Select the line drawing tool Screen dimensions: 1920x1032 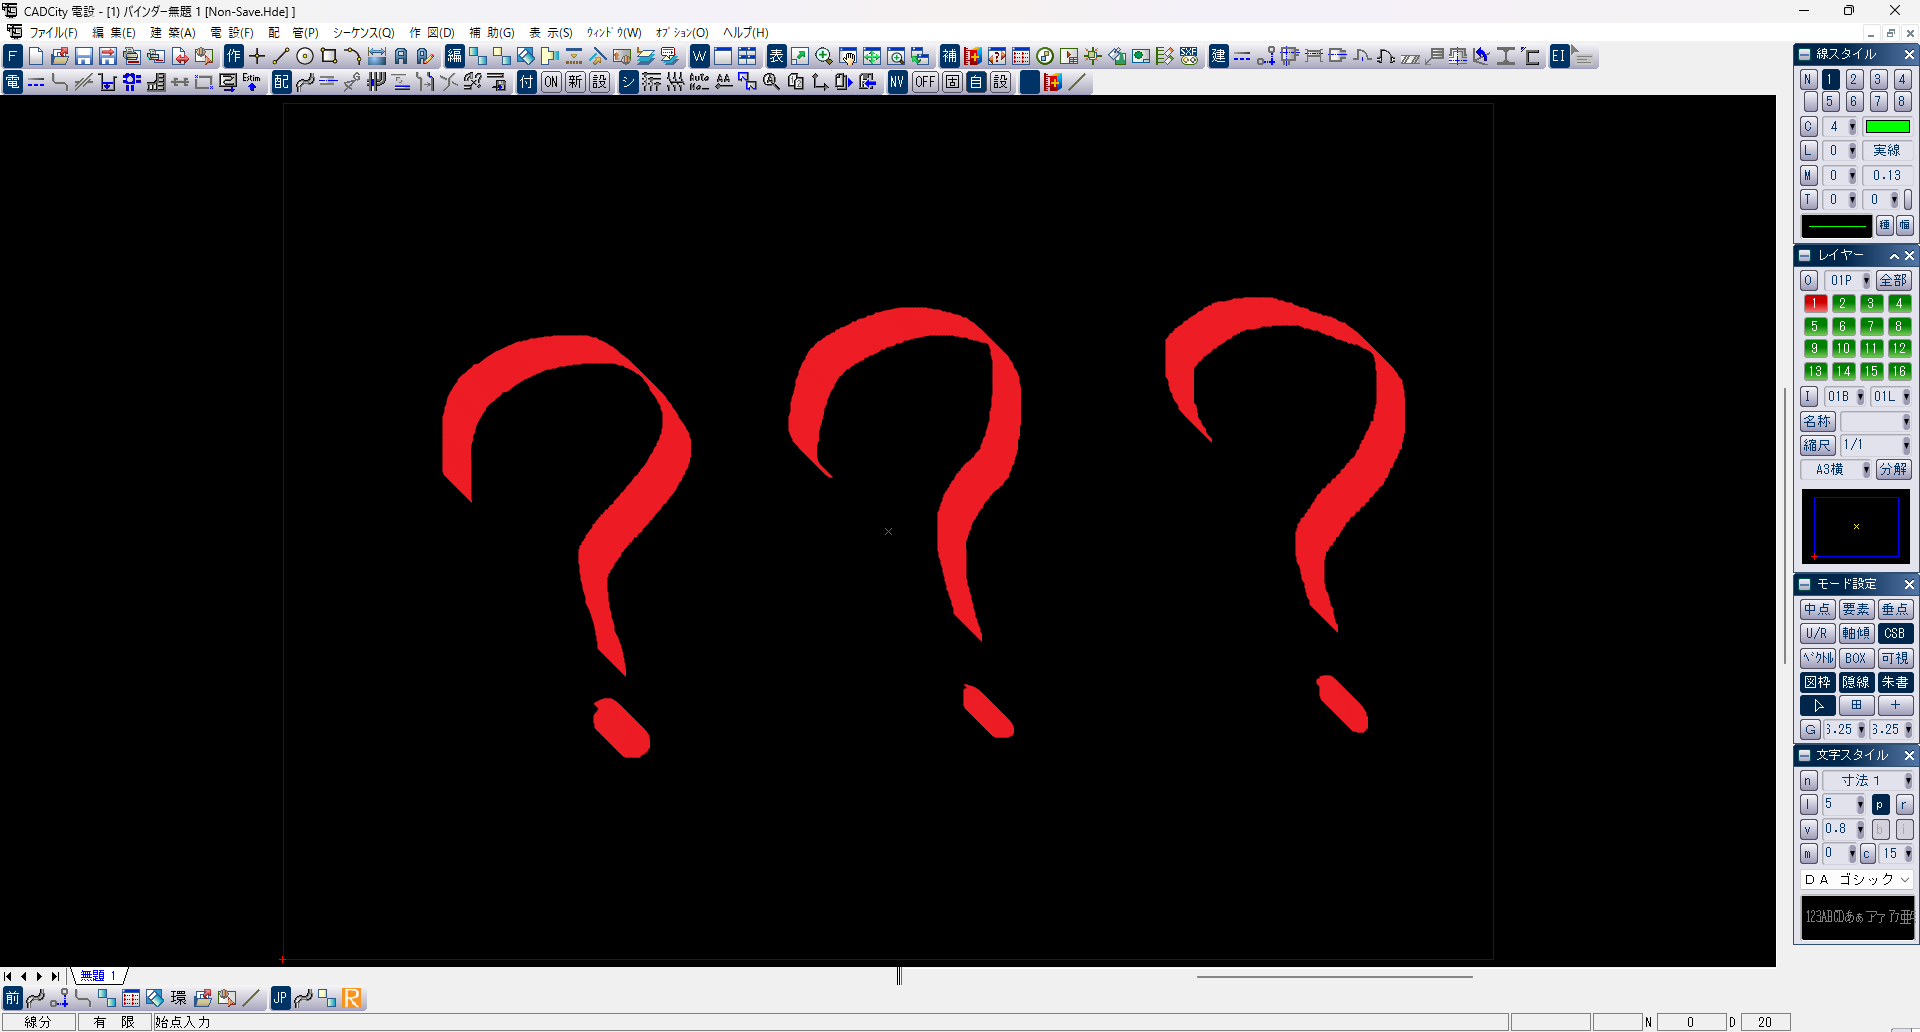[281, 57]
